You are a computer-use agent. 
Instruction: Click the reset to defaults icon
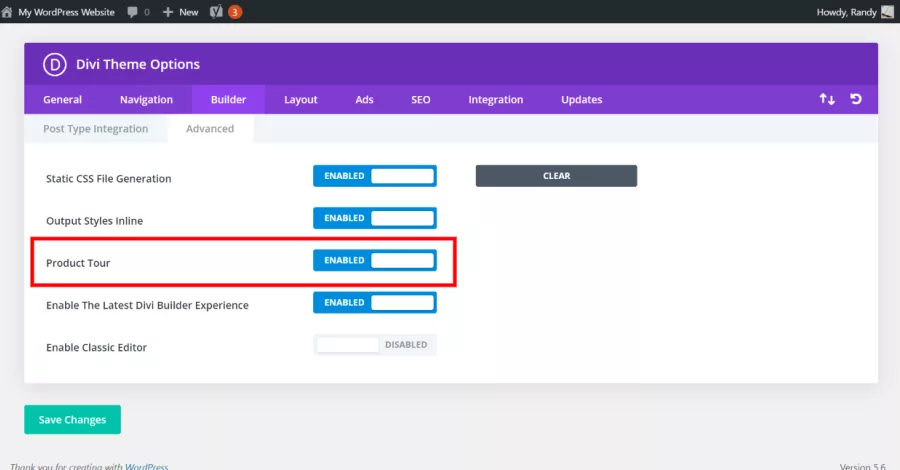pyautogui.click(x=856, y=99)
